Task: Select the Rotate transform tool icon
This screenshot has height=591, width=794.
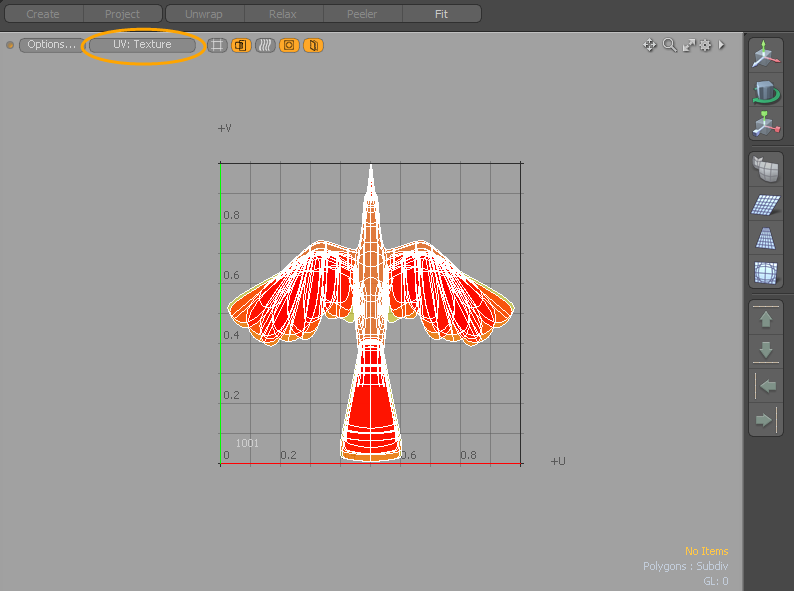Action: pos(766,90)
